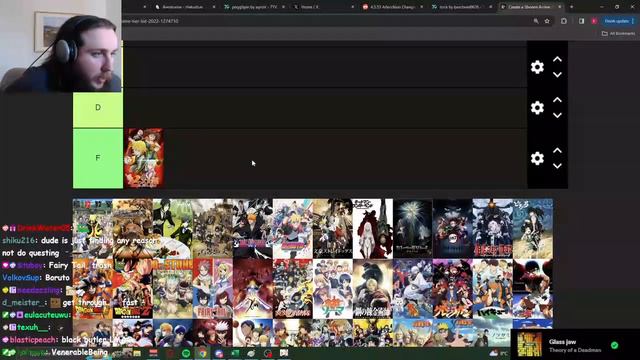Move the D tier row up
Viewport: 640px width, 360px height.
coord(557,100)
